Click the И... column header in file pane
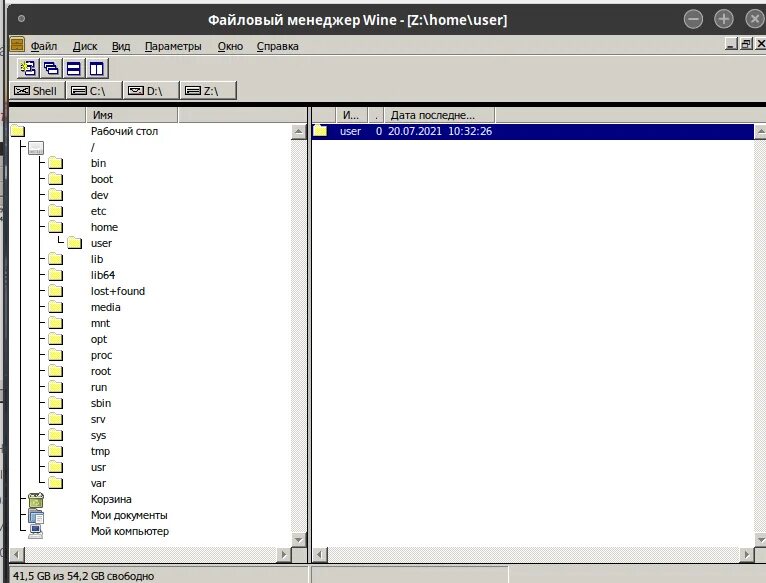766x583 pixels. (x=351, y=115)
